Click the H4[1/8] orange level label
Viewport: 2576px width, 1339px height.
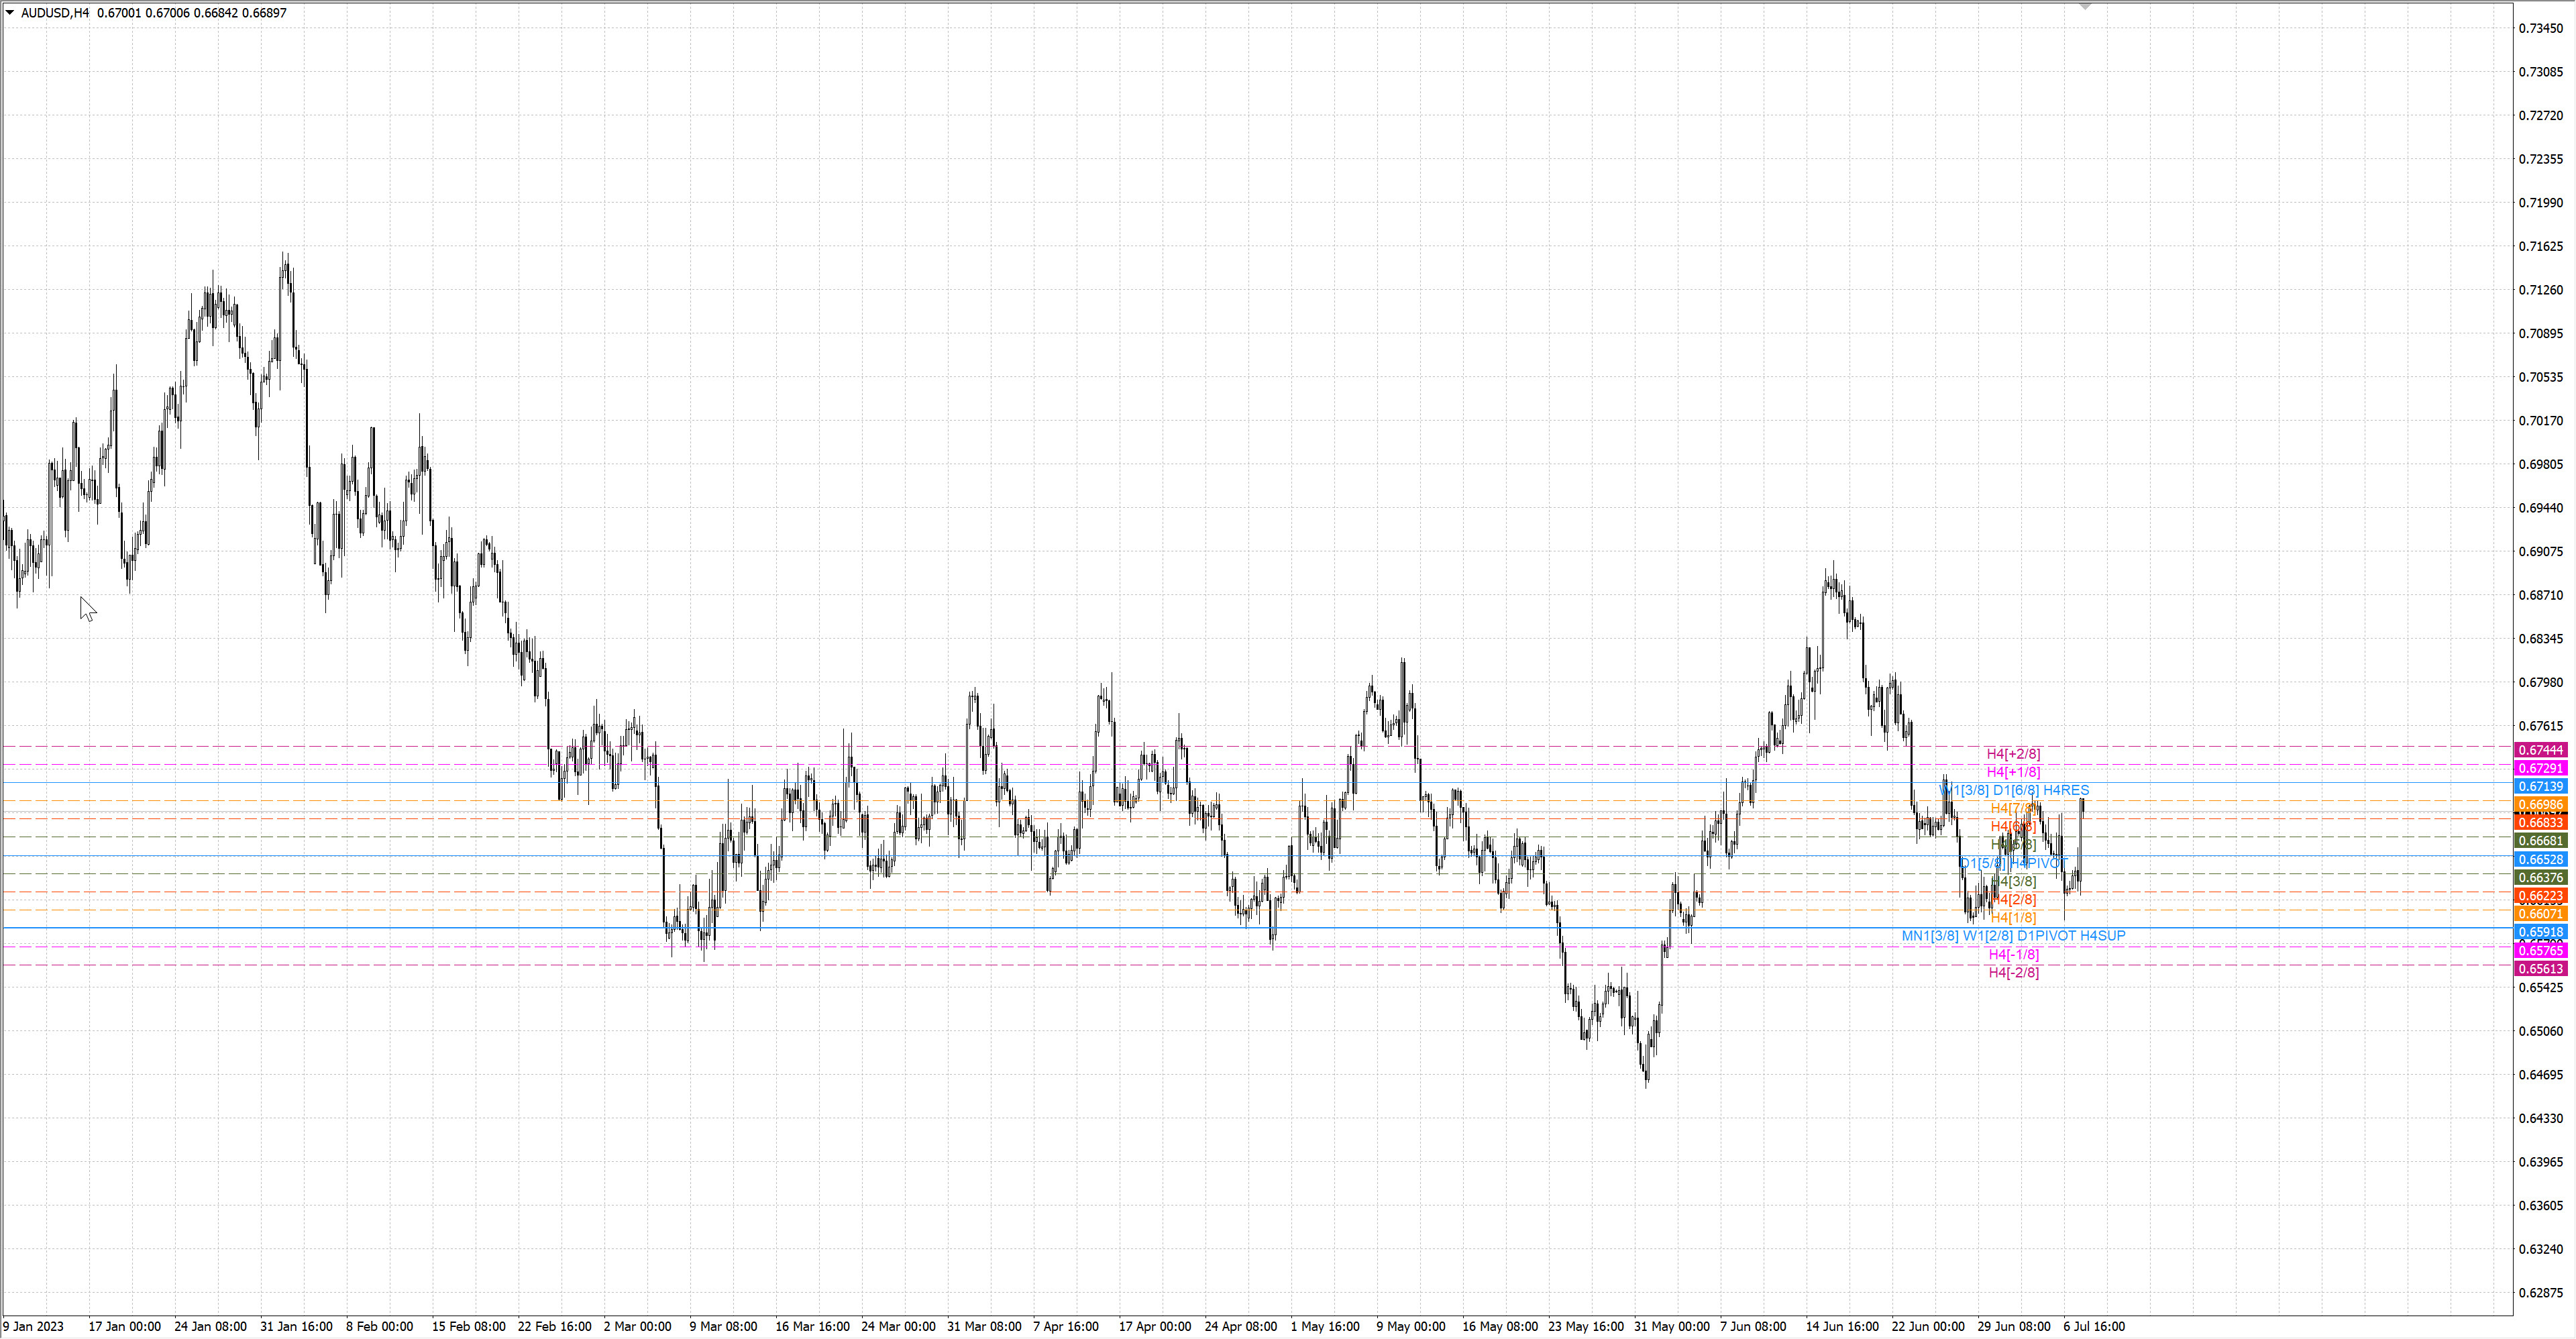coord(2013,917)
